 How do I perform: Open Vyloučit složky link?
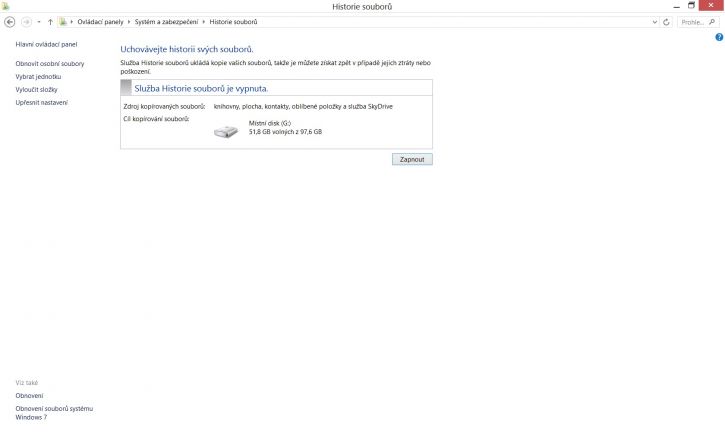click(37, 90)
